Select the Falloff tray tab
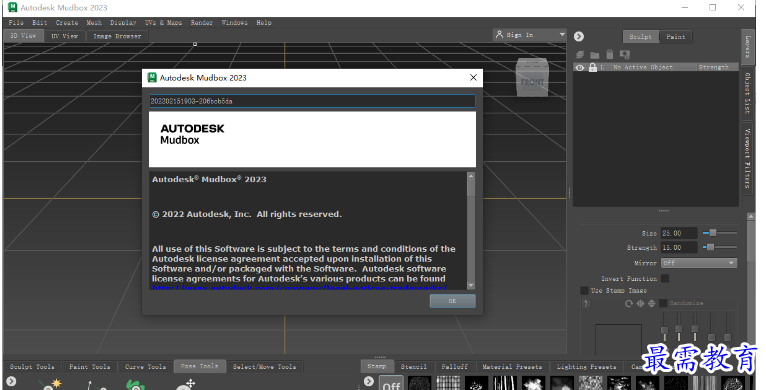The height and width of the screenshot is (390, 766). tap(454, 367)
